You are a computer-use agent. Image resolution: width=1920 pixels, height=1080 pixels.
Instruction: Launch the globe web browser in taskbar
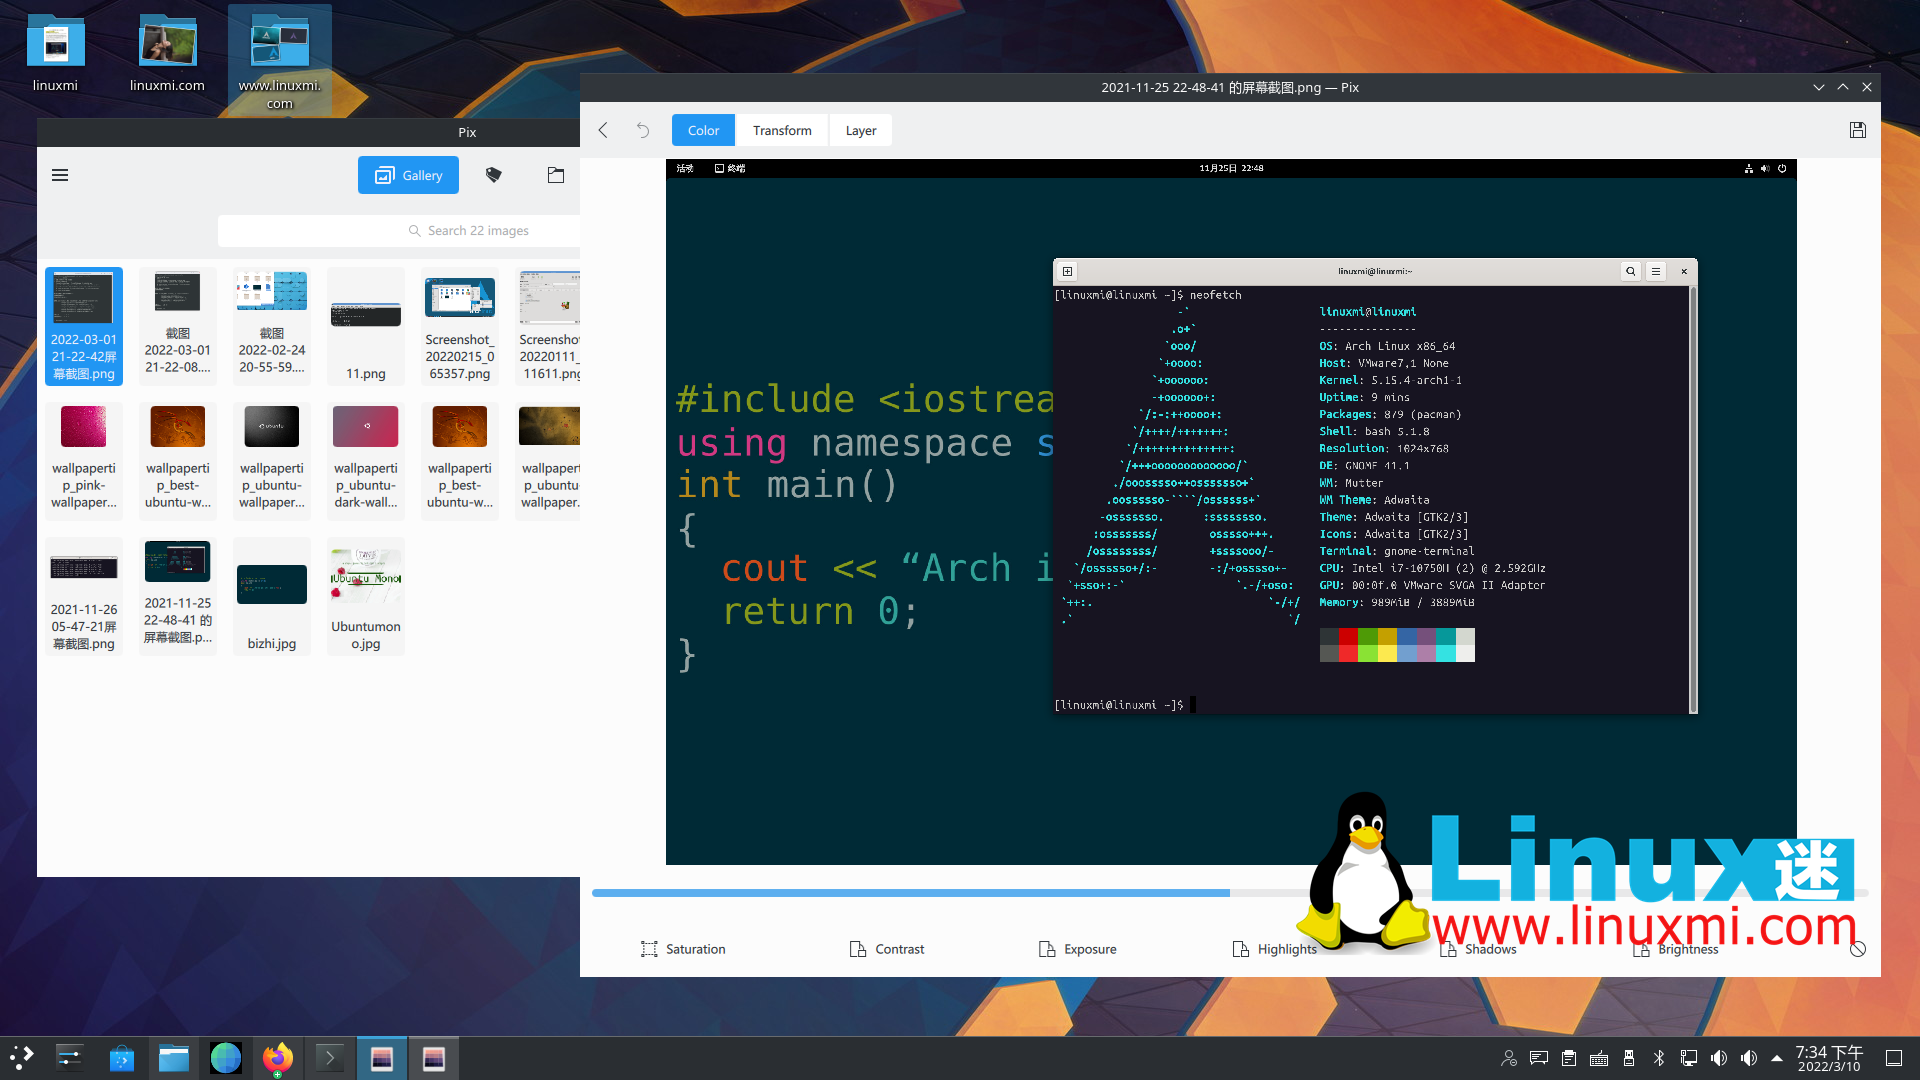pyautogui.click(x=226, y=1058)
